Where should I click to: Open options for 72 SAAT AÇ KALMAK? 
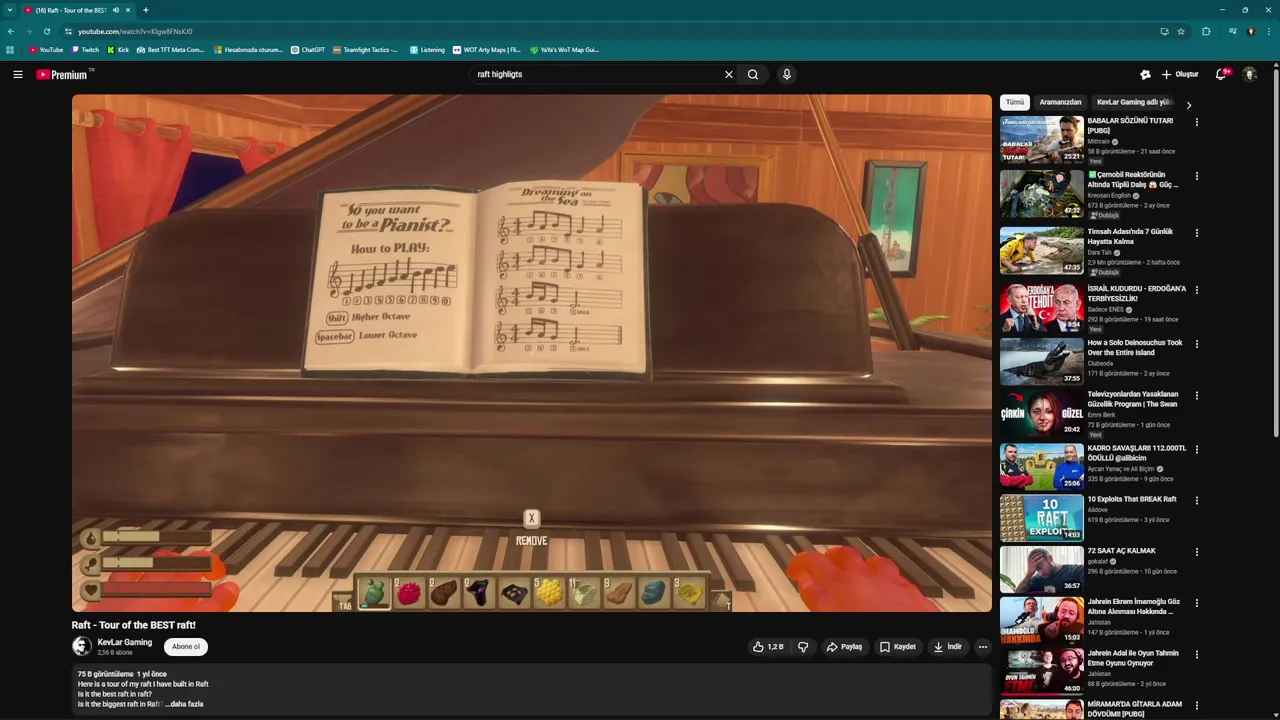pos(1197,552)
